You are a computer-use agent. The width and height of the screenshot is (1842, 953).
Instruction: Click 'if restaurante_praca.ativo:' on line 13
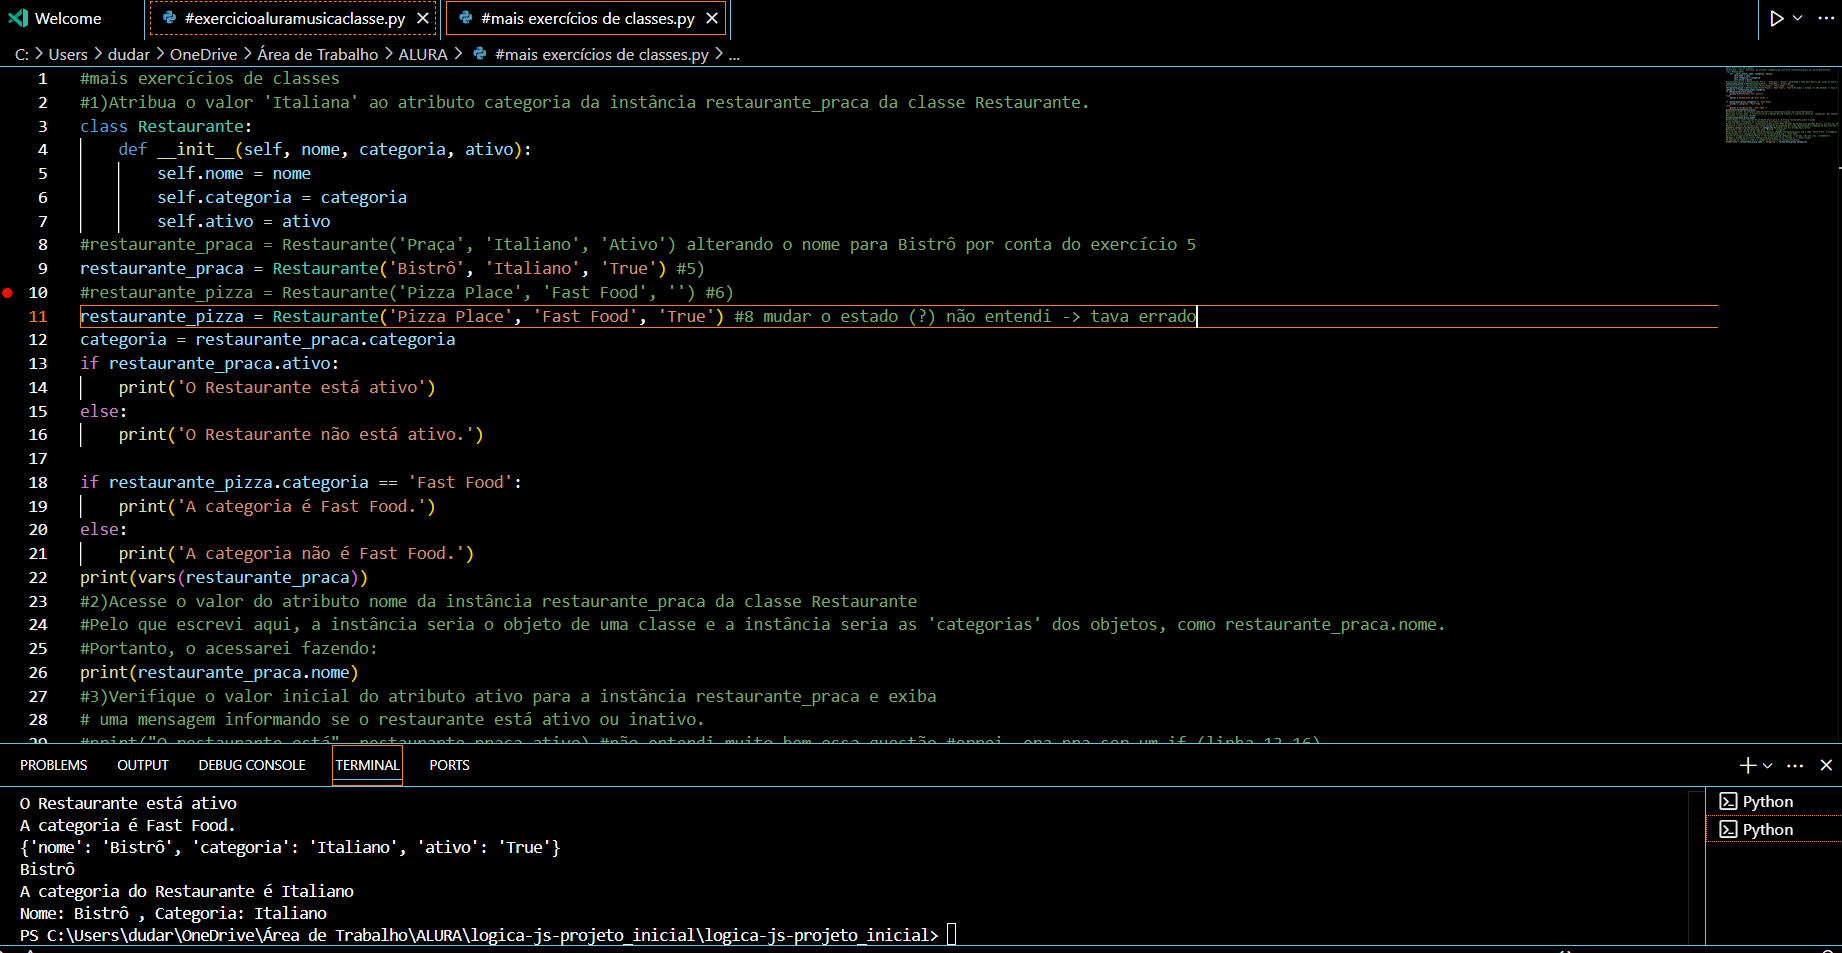pyautogui.click(x=210, y=363)
